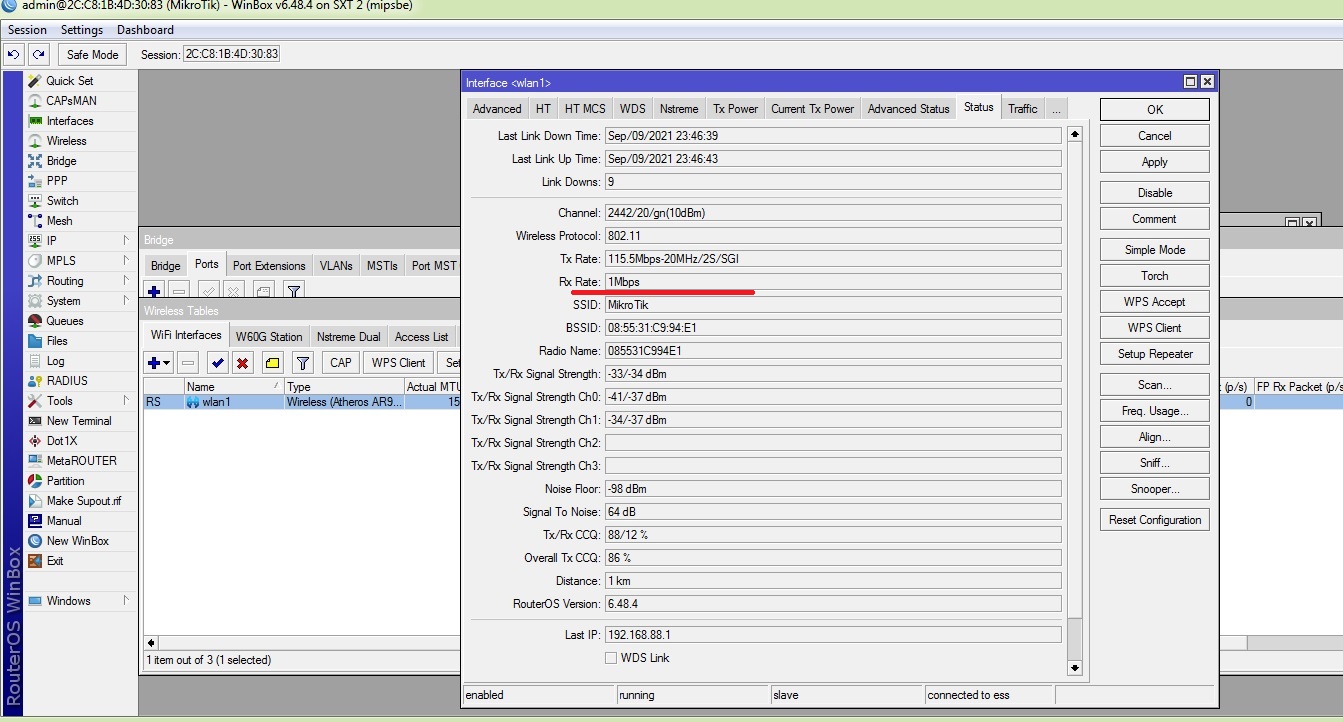Switch to the HT MCS tab

coord(585,109)
